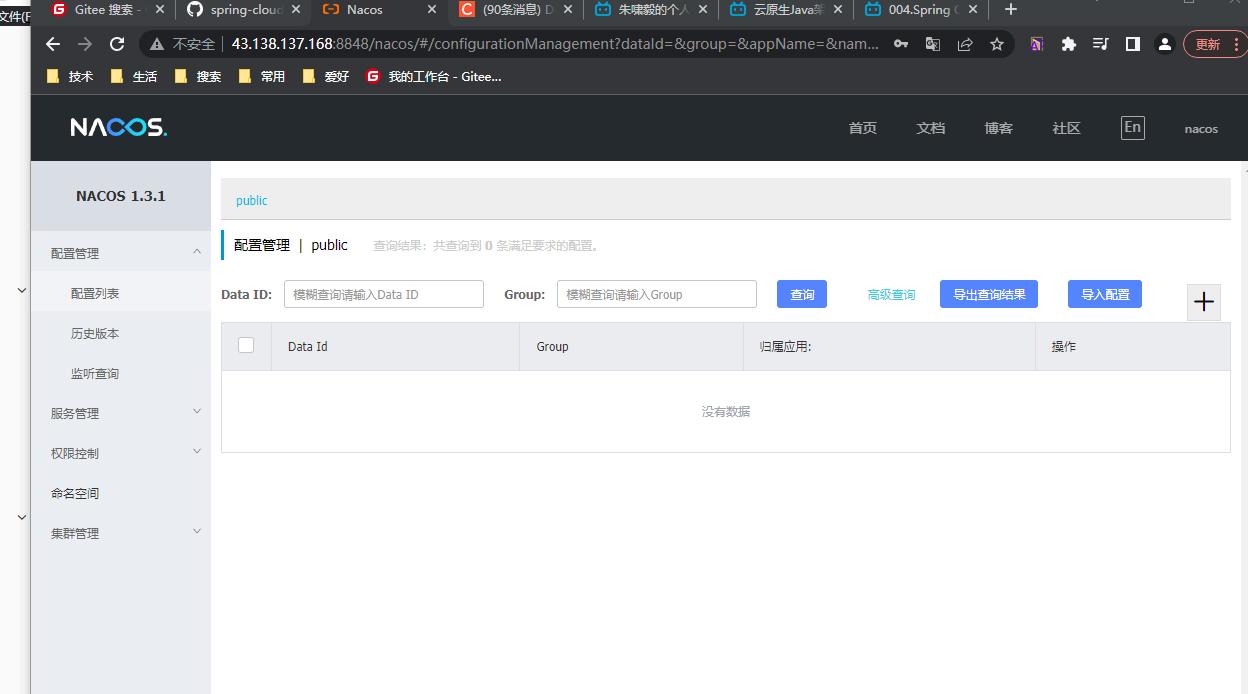
Task: Click the purple extension icon
Action: click(1037, 44)
